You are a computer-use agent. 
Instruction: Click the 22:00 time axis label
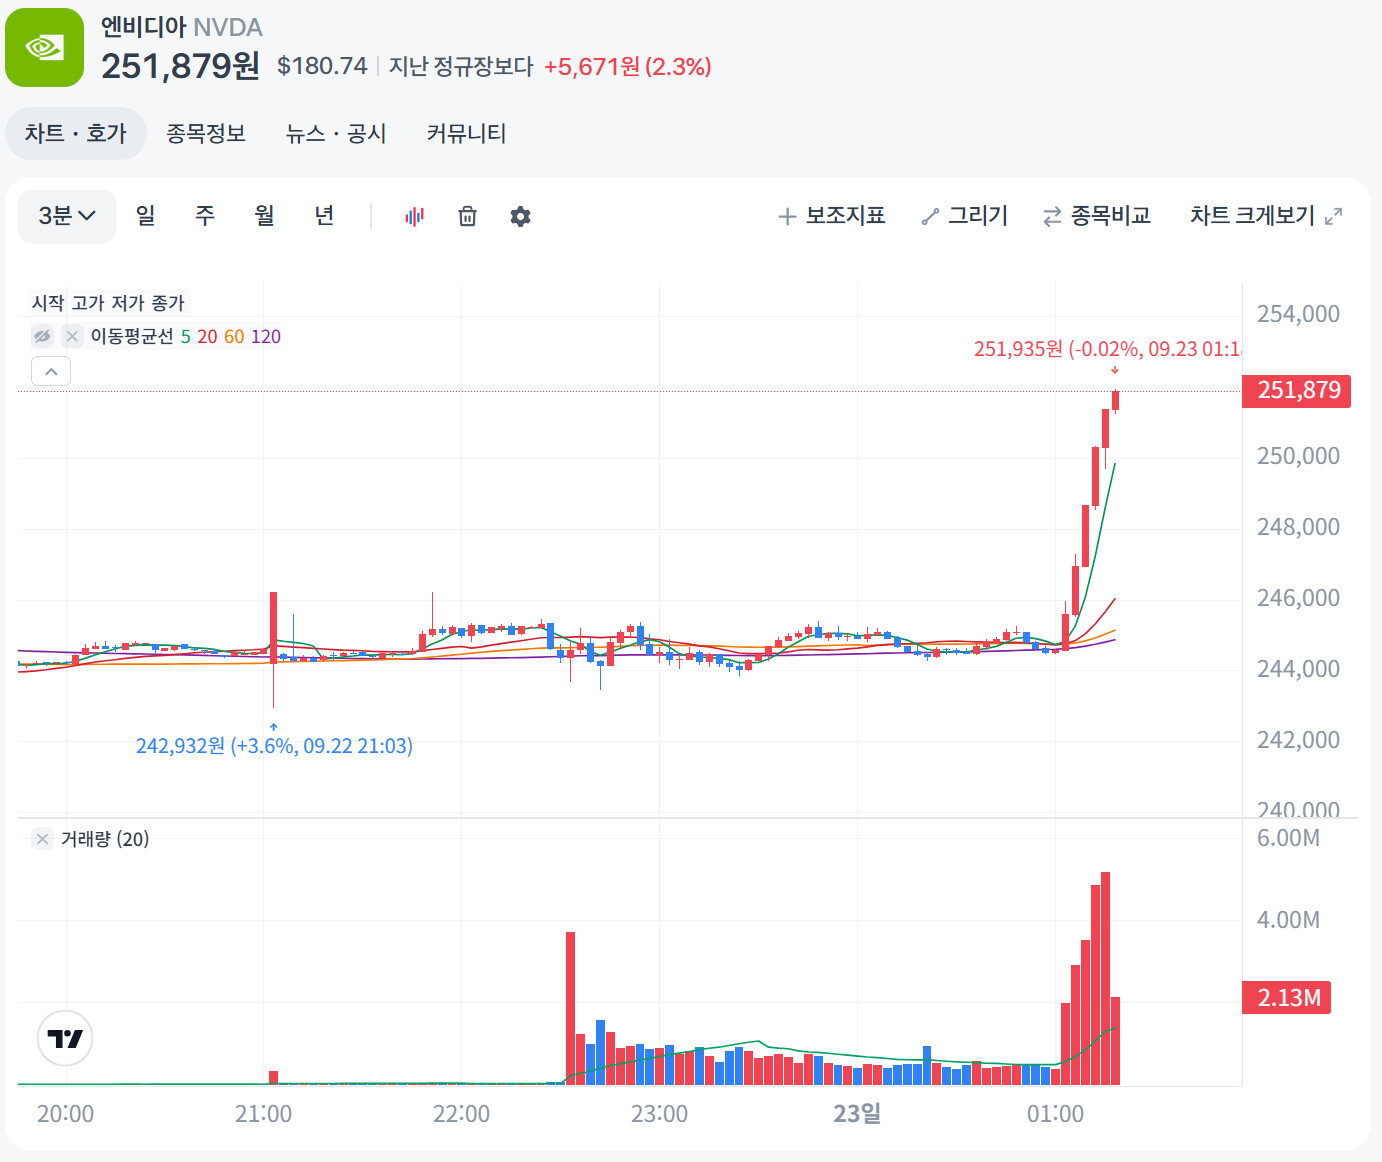point(461,1114)
